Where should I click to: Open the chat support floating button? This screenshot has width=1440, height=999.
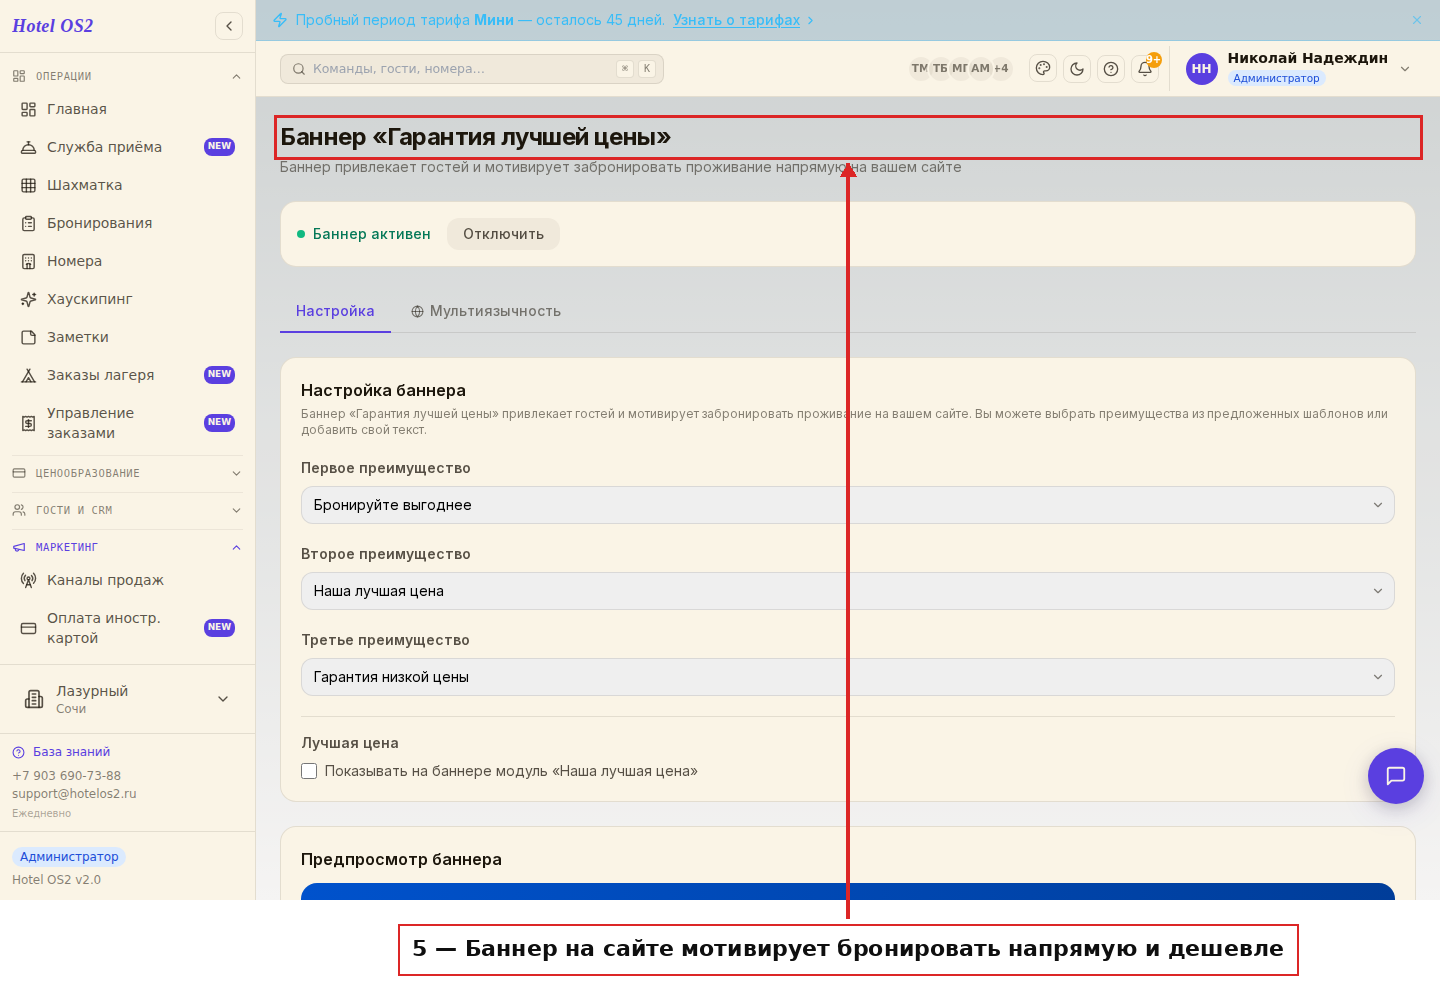[x=1396, y=776]
